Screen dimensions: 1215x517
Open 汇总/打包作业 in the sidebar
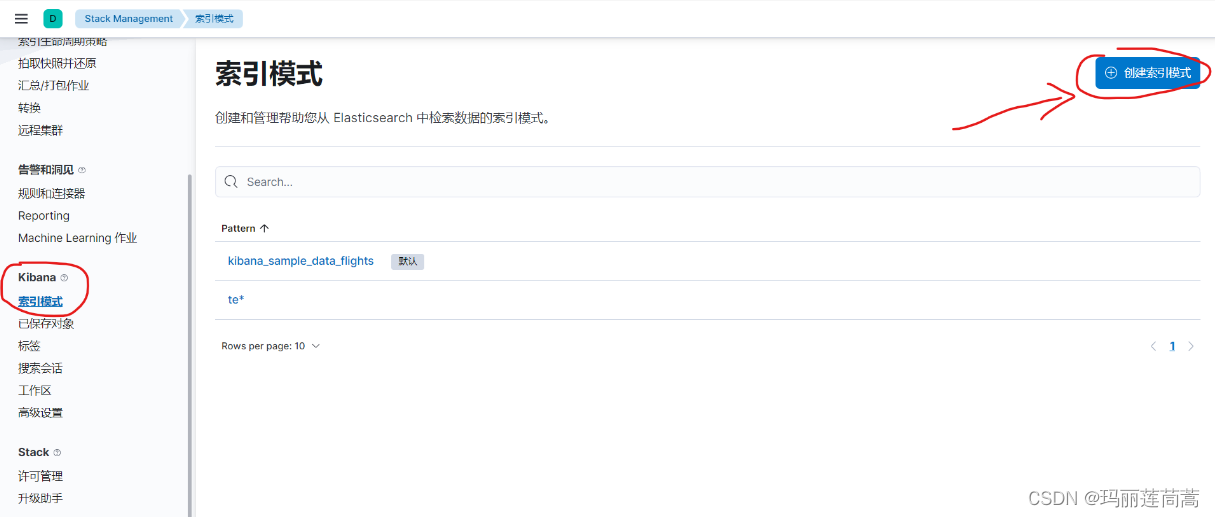tap(53, 85)
